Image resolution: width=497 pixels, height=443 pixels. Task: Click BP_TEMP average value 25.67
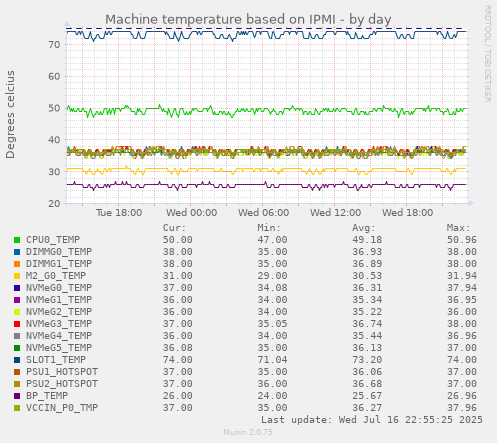pos(367,396)
